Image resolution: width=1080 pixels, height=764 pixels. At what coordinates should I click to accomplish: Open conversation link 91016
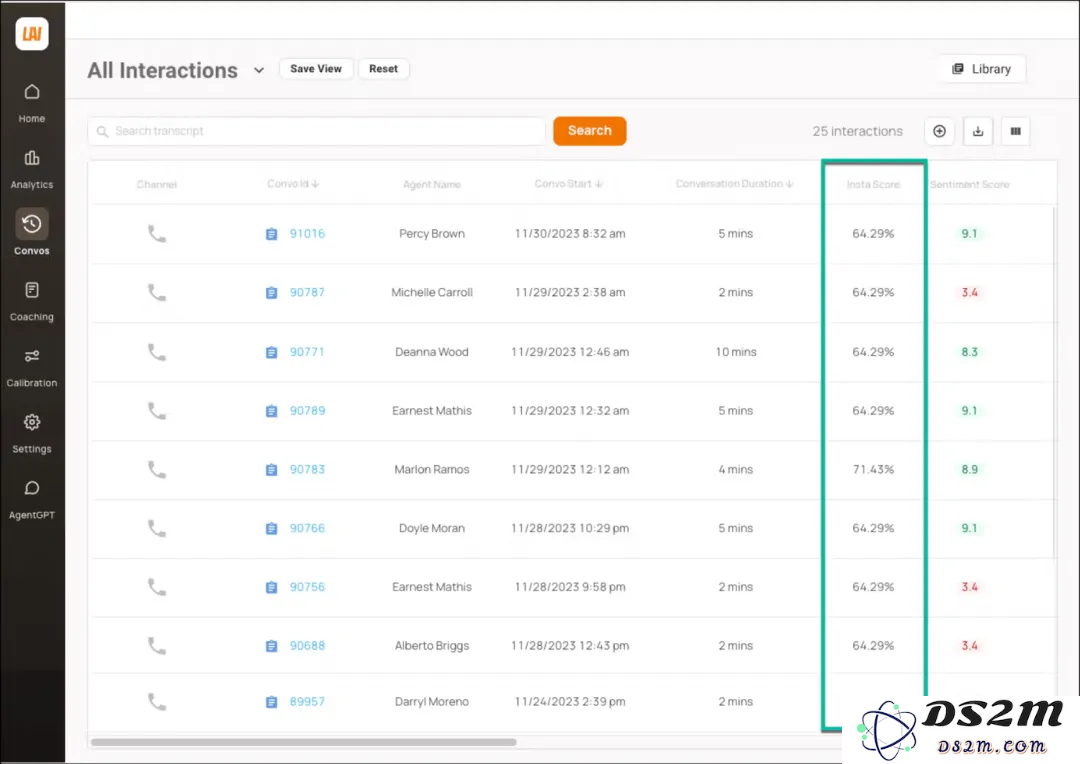[x=307, y=234]
